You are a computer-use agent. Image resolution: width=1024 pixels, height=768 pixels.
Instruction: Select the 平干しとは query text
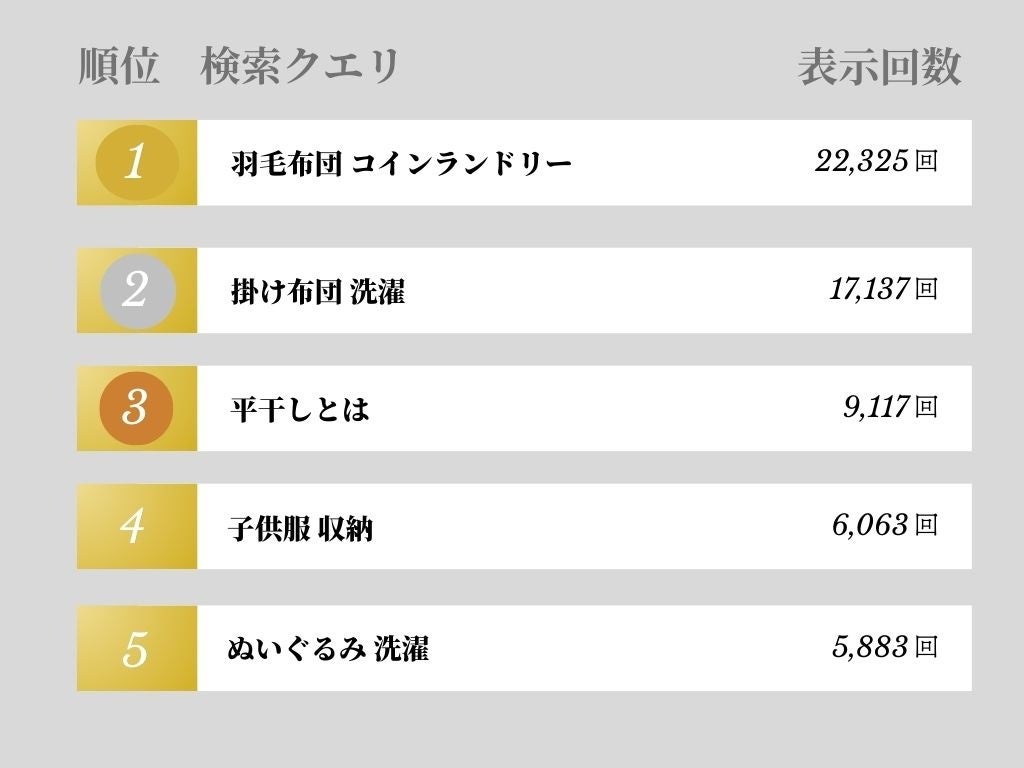point(299,409)
